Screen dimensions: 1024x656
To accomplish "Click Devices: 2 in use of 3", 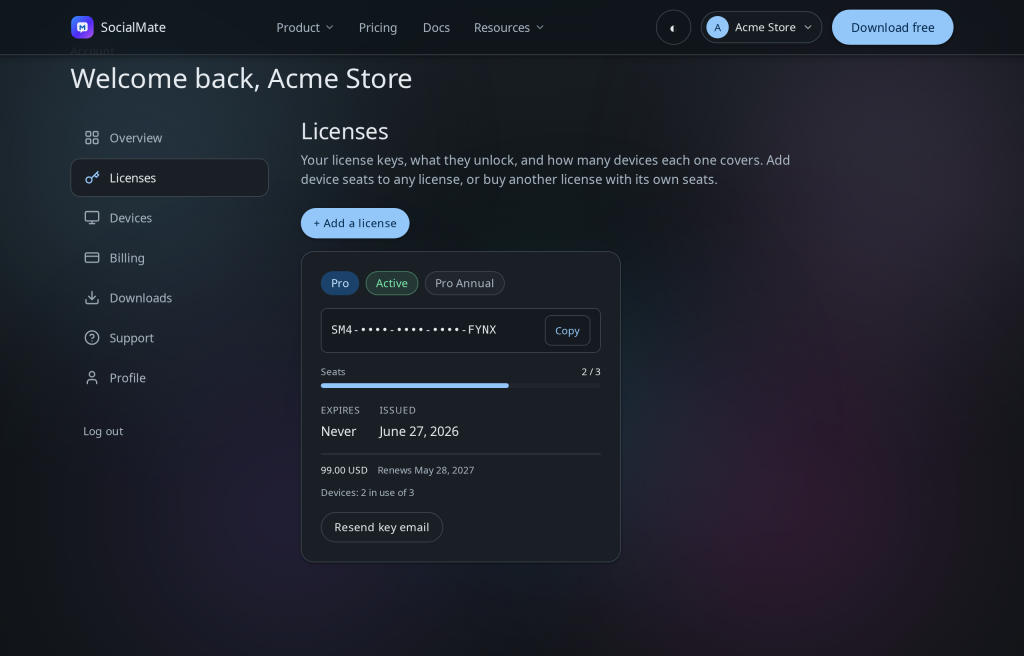I will 367,493.
